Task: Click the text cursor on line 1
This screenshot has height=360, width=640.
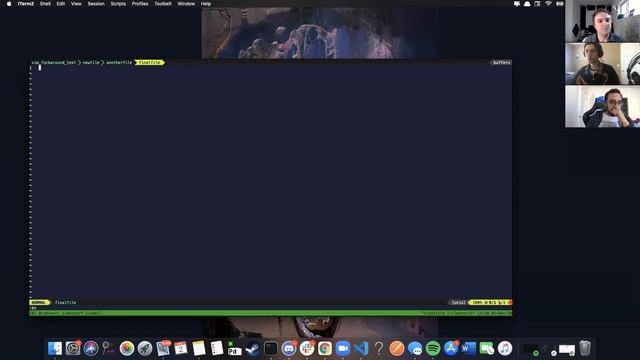Action: point(40,68)
